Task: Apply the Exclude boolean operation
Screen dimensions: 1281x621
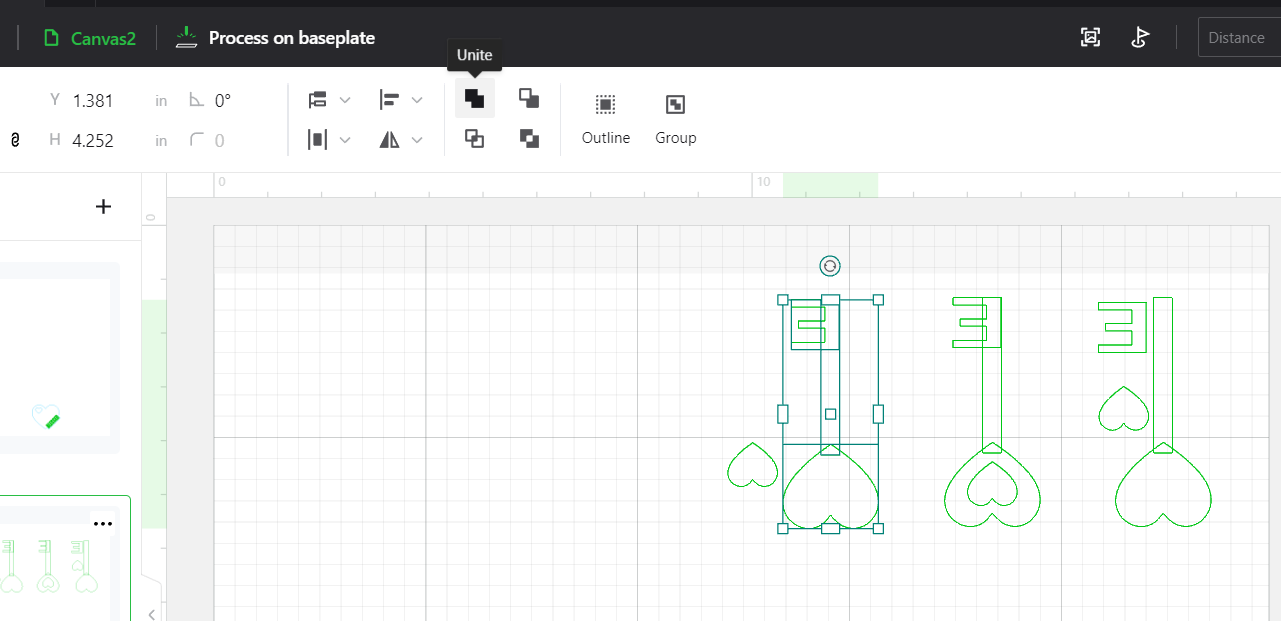Action: (x=529, y=139)
